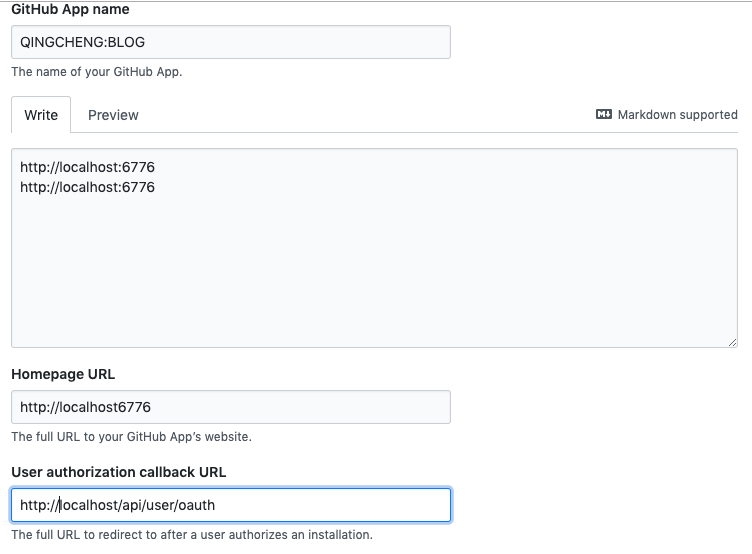Screen dimensions: 752x554
Task: Focus the GitHub App name input field
Action: coord(300,43)
